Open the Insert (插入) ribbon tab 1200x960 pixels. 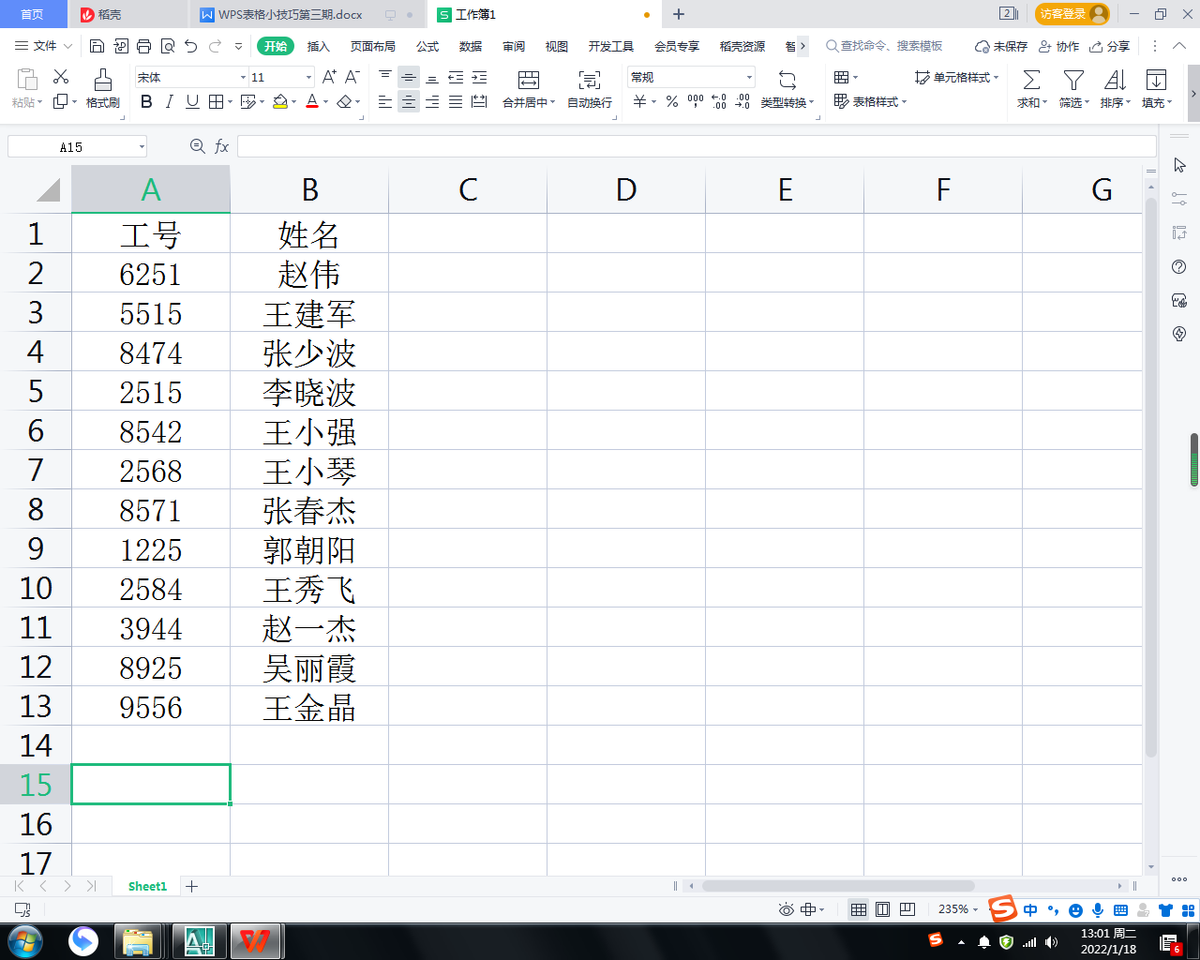318,46
